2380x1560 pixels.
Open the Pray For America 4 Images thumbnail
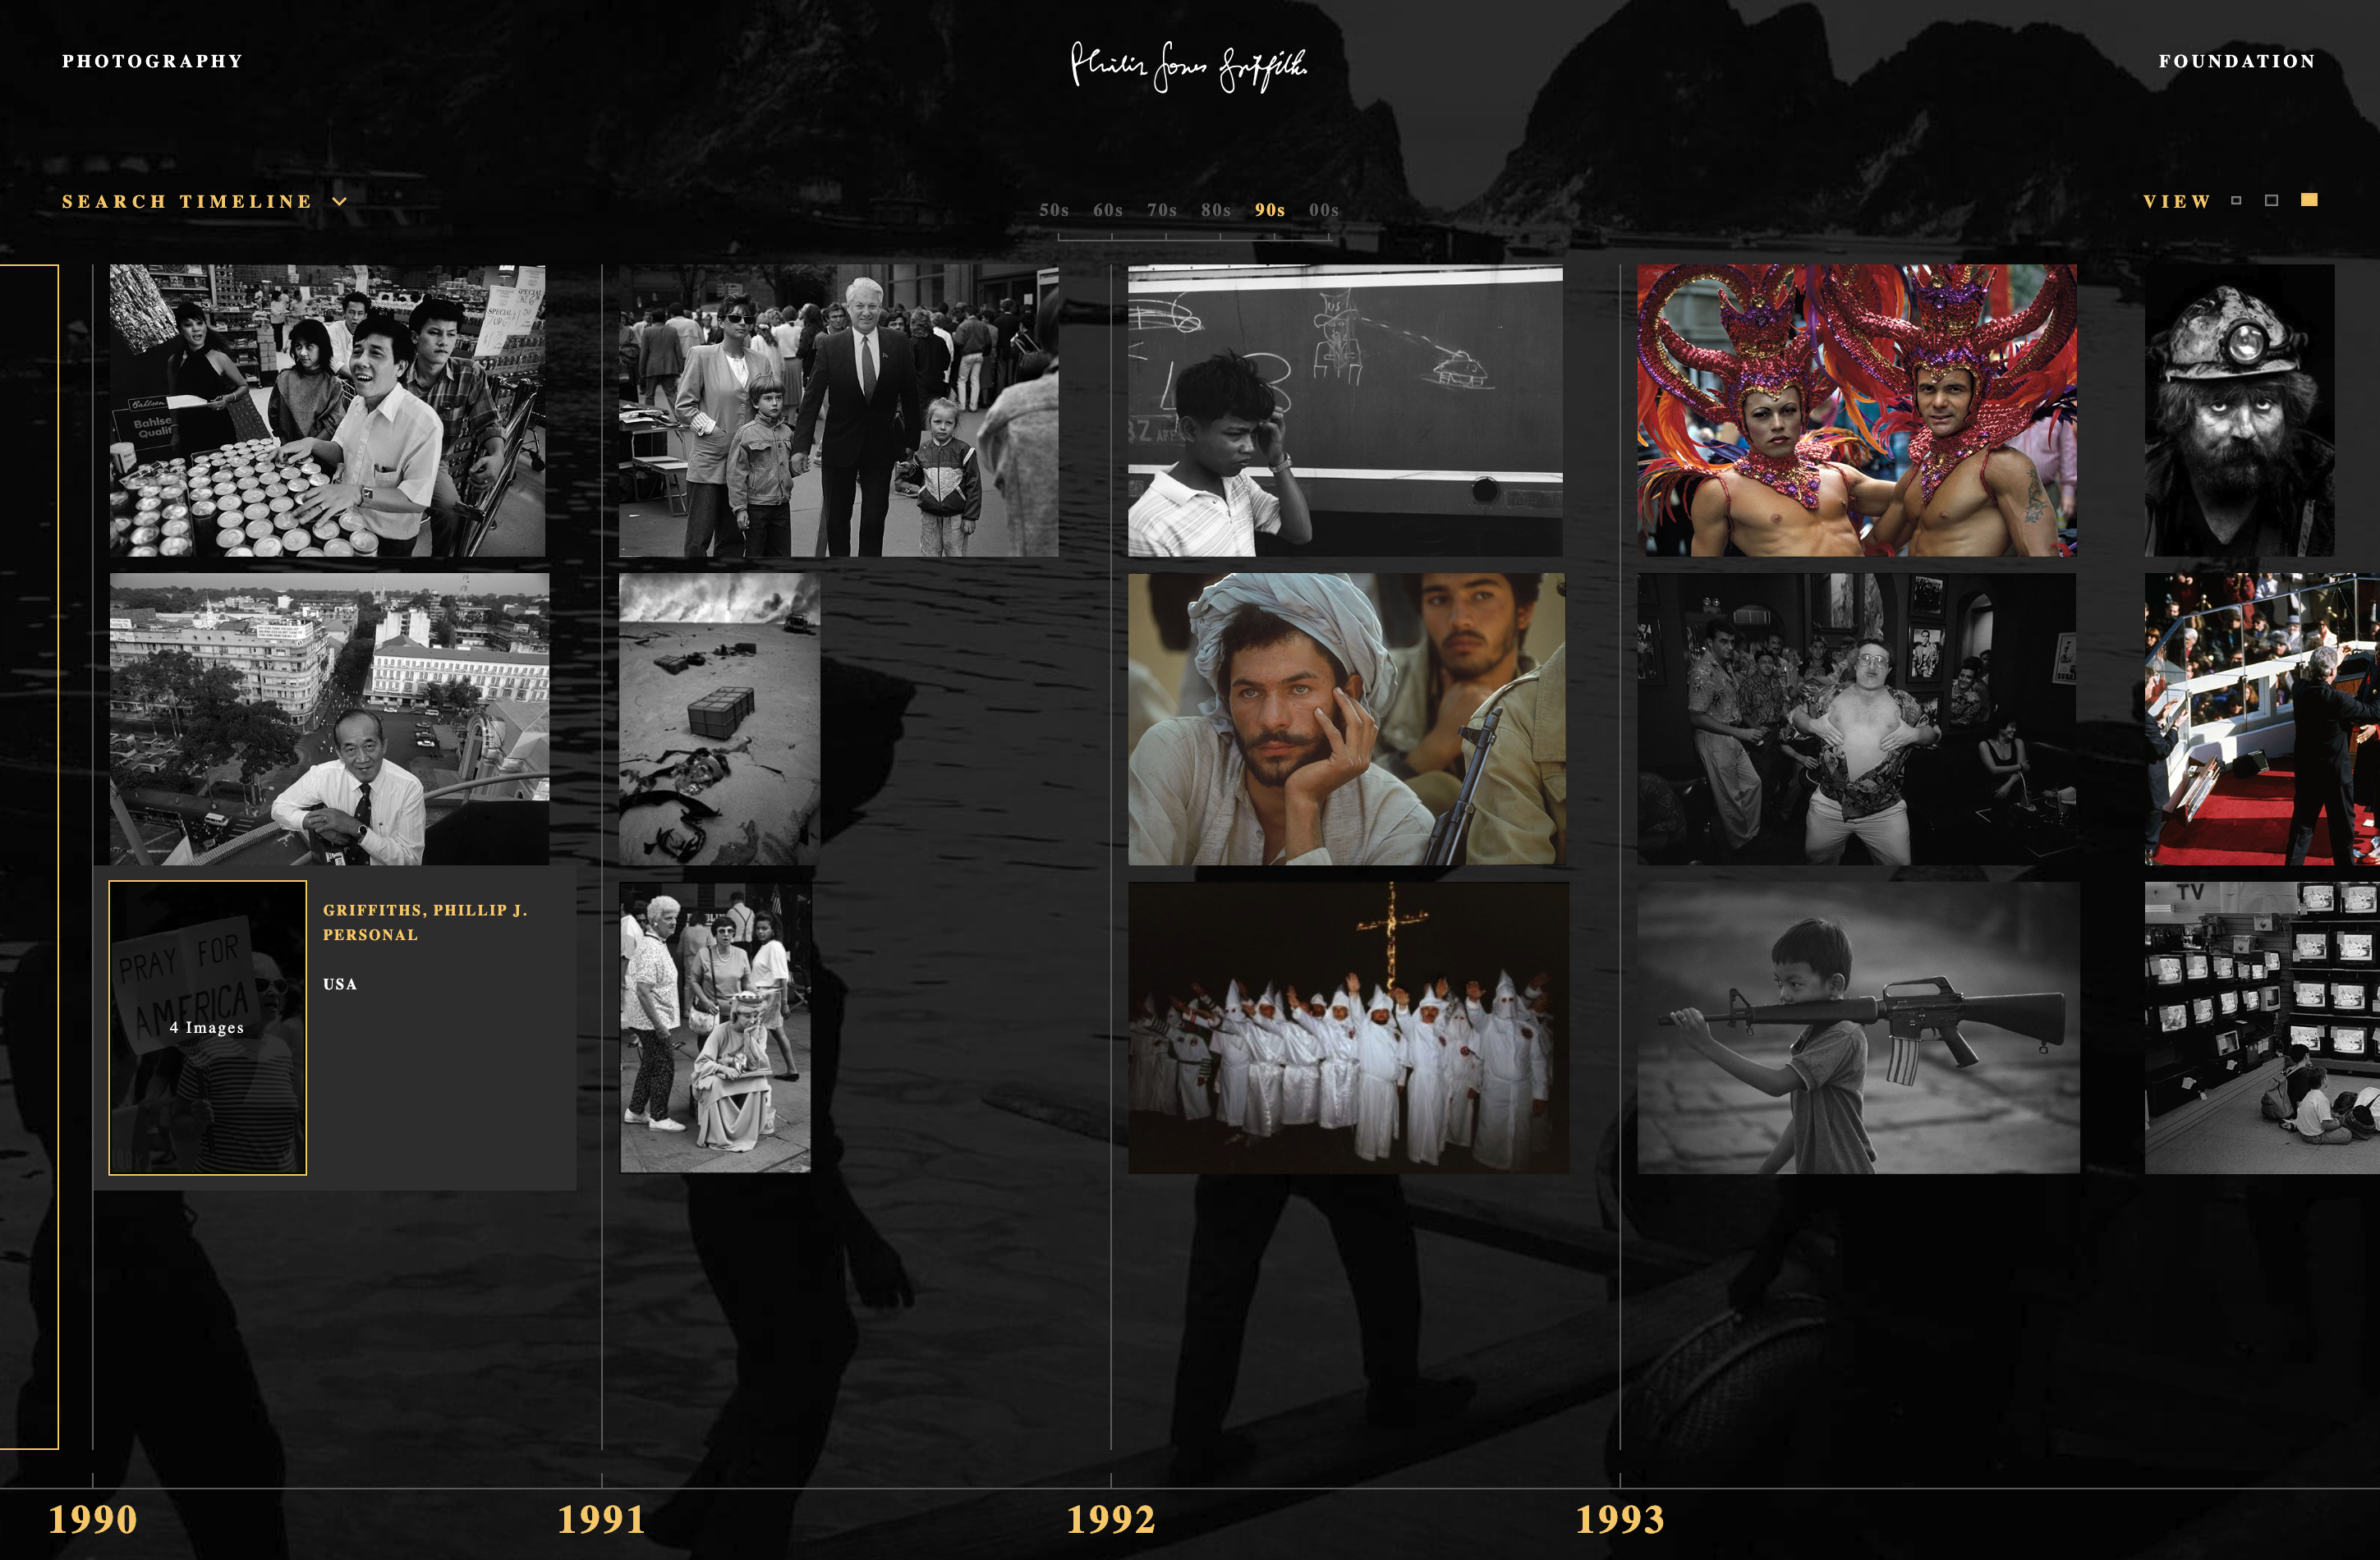pyautogui.click(x=207, y=1027)
